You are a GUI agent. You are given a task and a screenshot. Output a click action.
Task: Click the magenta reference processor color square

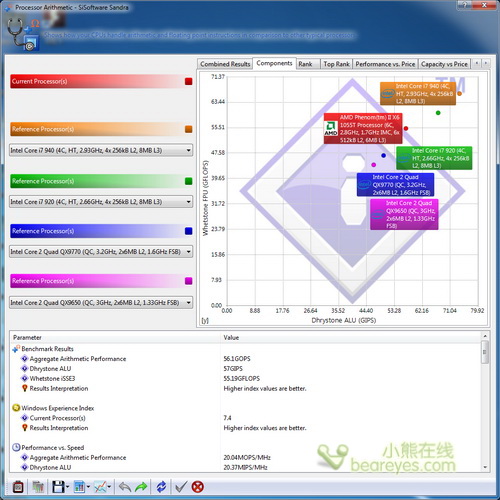[189, 281]
